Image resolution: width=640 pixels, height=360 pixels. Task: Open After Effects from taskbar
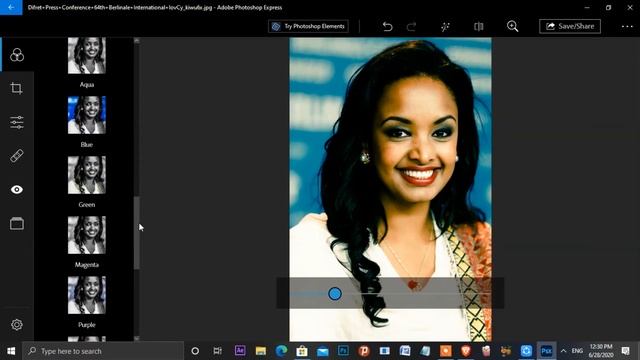coord(240,351)
